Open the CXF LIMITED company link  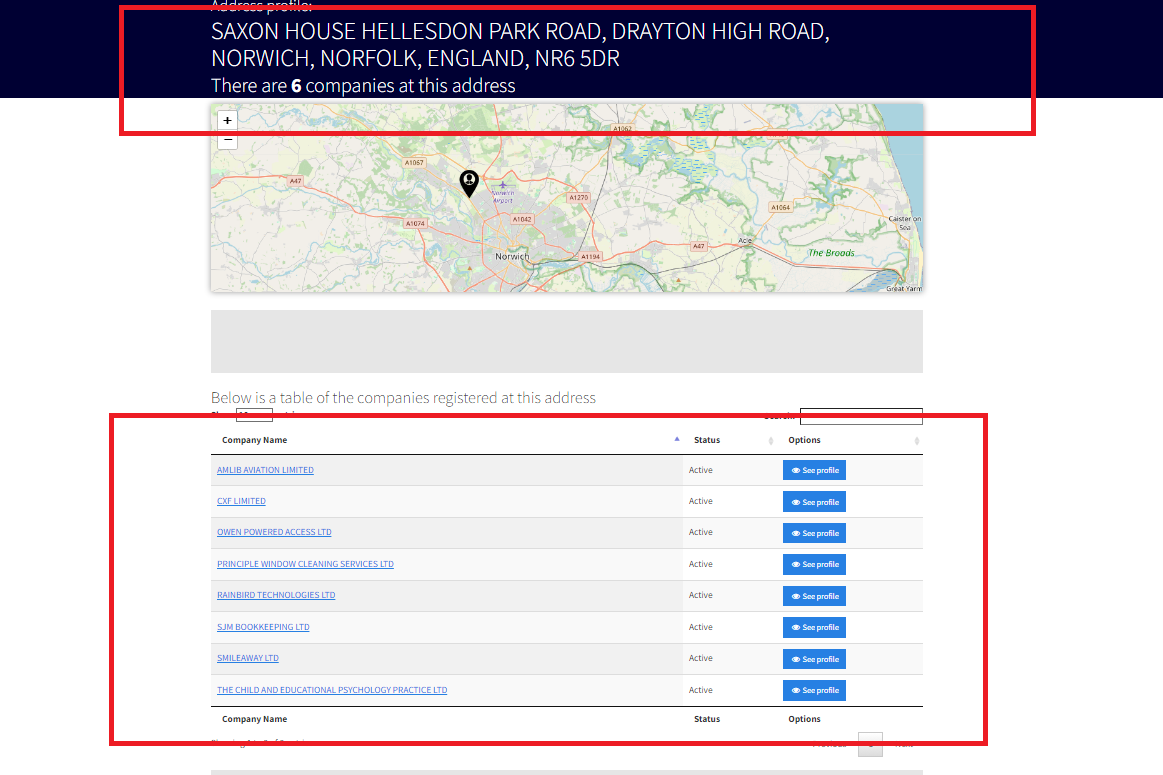241,501
